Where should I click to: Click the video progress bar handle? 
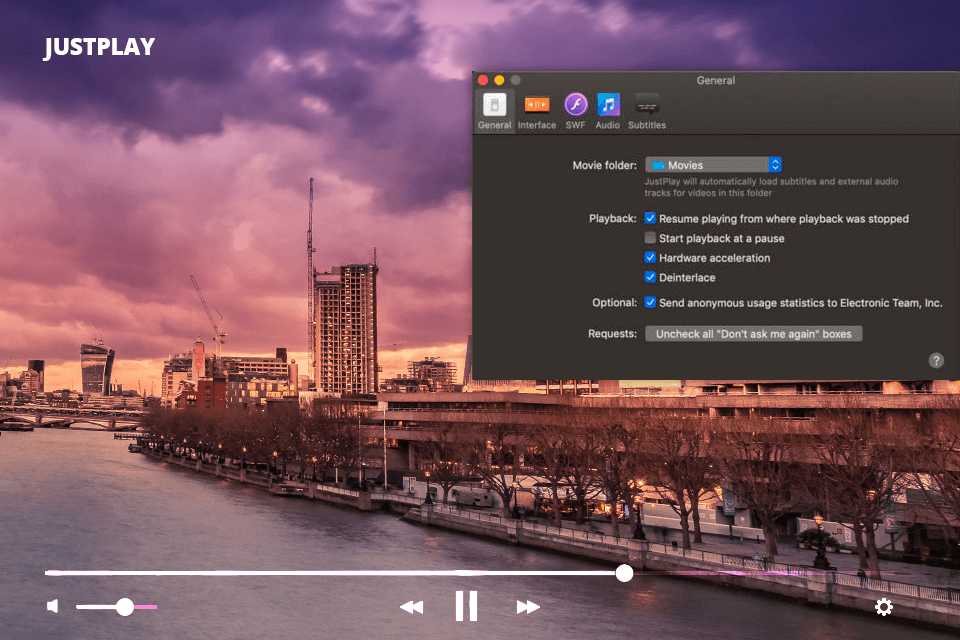tap(624, 573)
